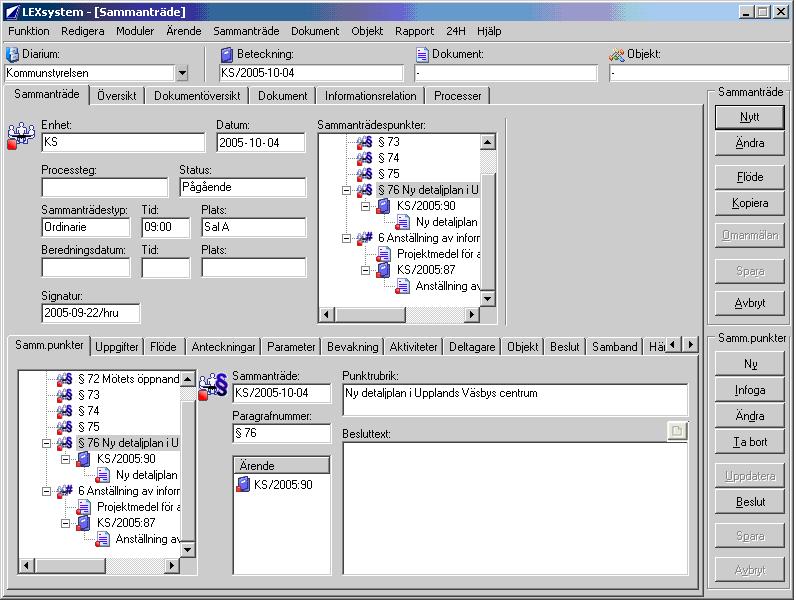The image size is (796, 601).
Task: Open the Anteckningar tab
Action: point(223,347)
